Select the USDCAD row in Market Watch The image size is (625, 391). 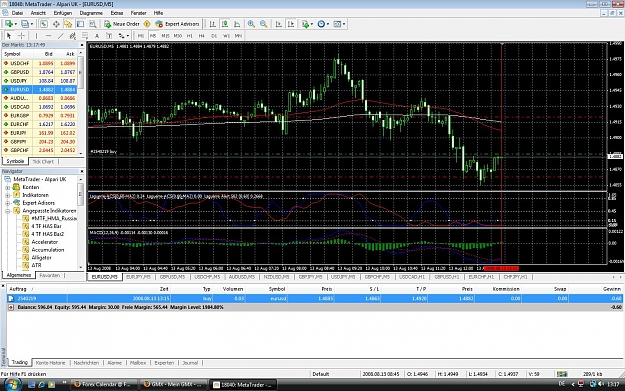[39, 107]
